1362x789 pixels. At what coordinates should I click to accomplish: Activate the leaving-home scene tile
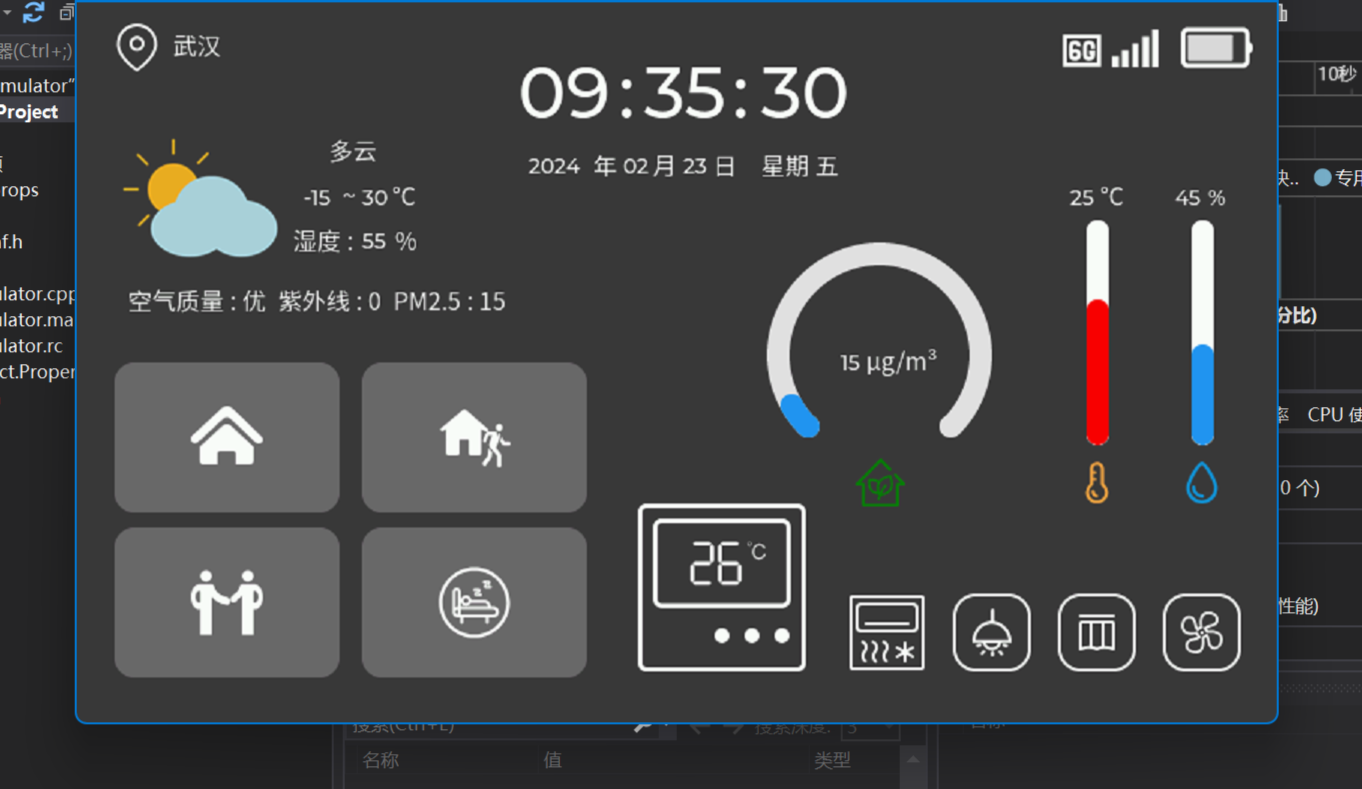tap(474, 437)
